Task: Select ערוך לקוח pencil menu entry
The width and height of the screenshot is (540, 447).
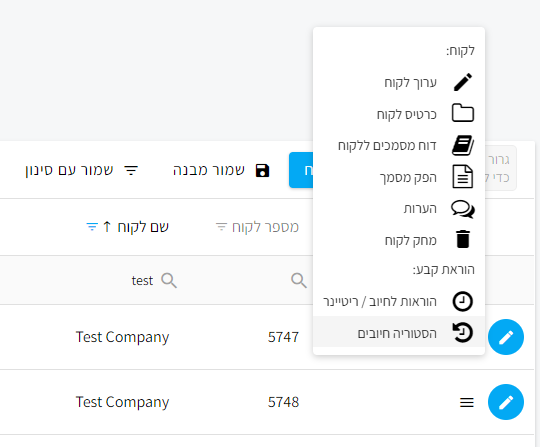Action: (399, 82)
